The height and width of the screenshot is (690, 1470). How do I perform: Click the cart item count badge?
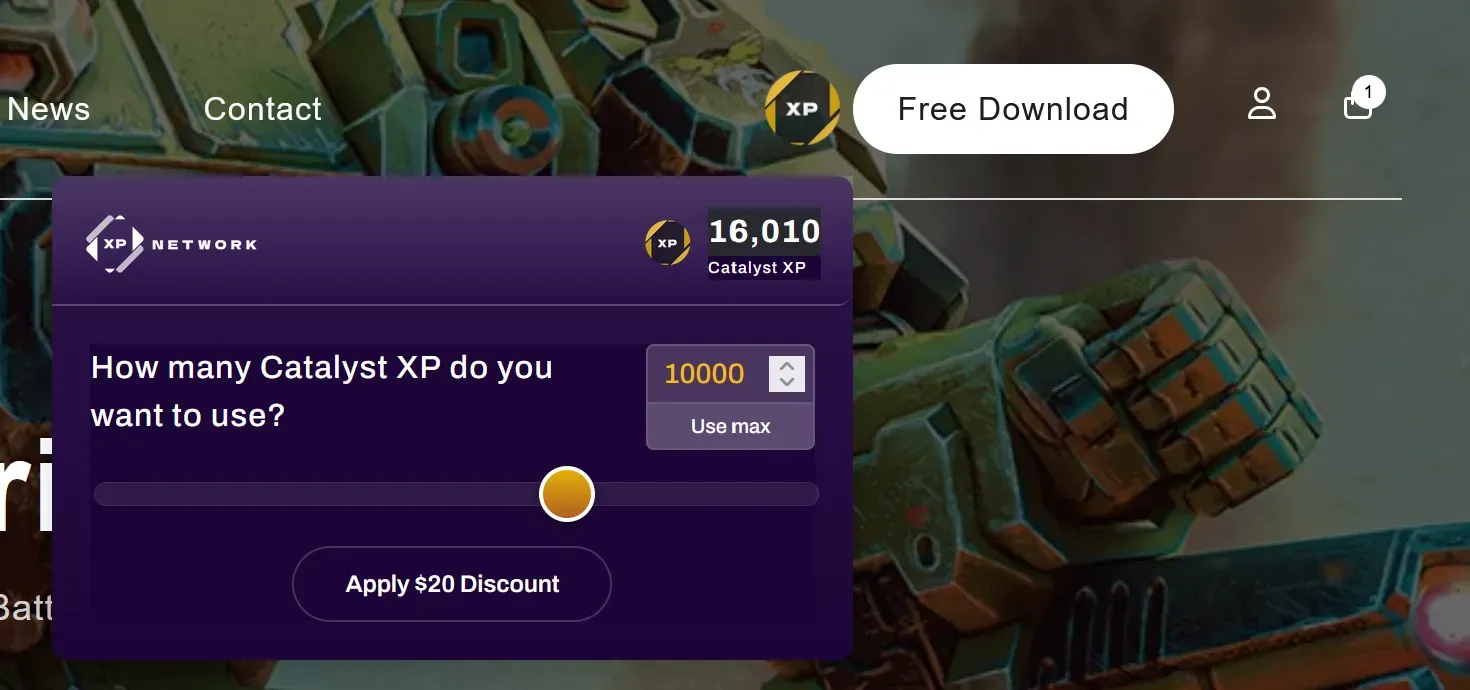[1368, 93]
